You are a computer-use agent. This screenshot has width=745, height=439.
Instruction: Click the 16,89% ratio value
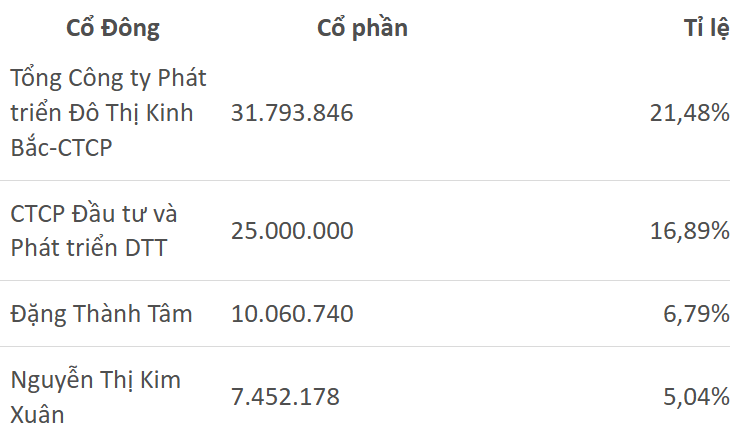coord(689,230)
